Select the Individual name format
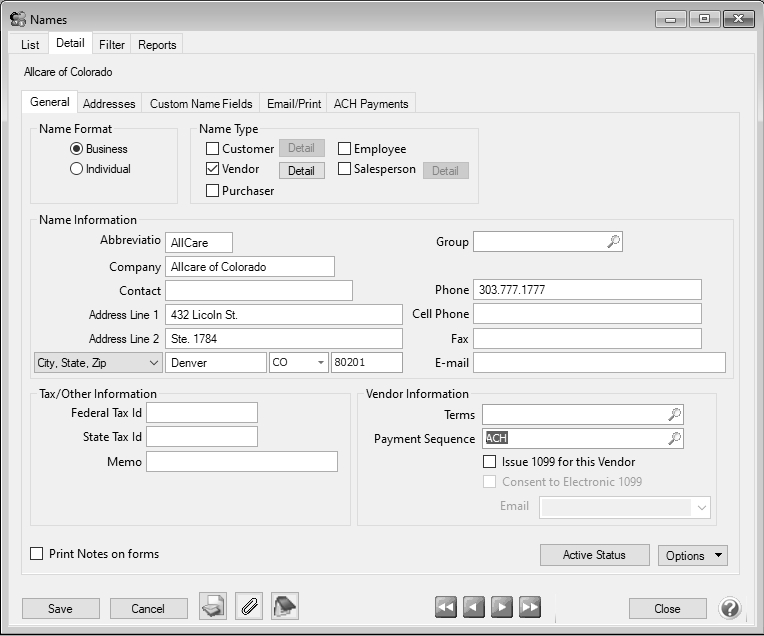This screenshot has height=636, width=764. point(76,169)
